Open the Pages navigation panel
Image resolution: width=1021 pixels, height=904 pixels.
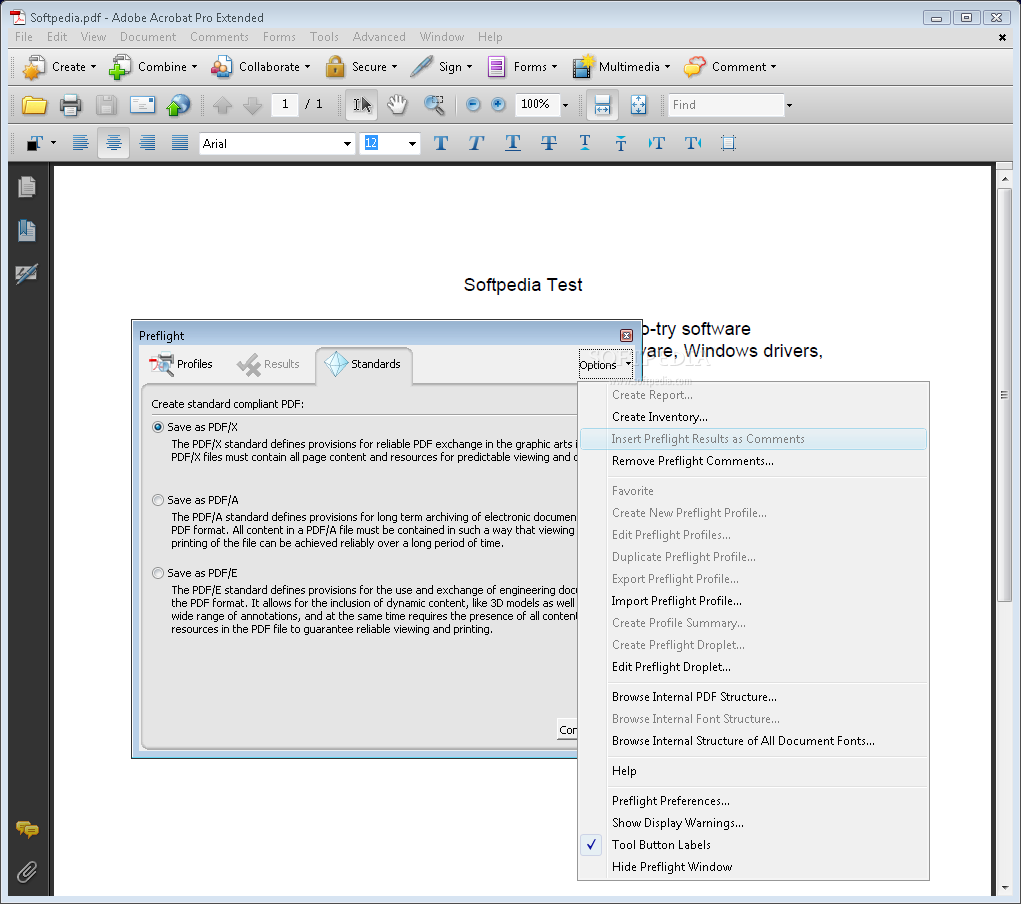[27, 188]
